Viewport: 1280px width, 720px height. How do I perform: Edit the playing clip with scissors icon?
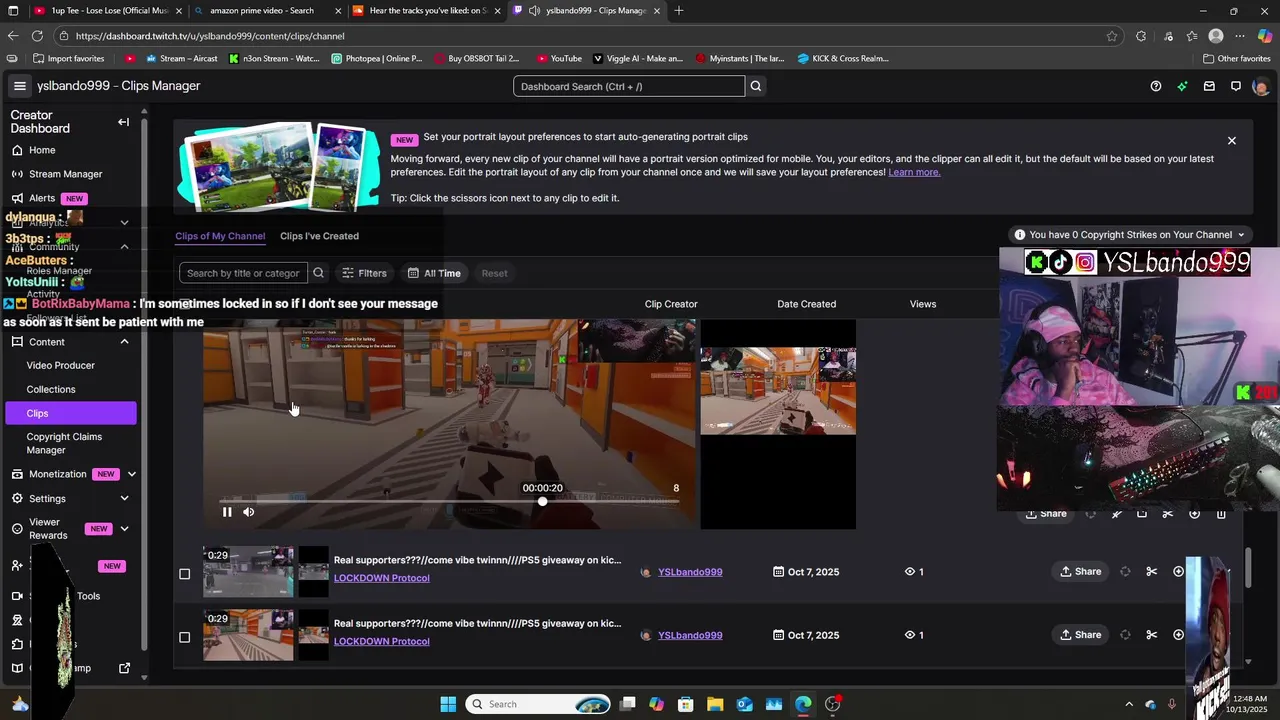coord(1167,514)
